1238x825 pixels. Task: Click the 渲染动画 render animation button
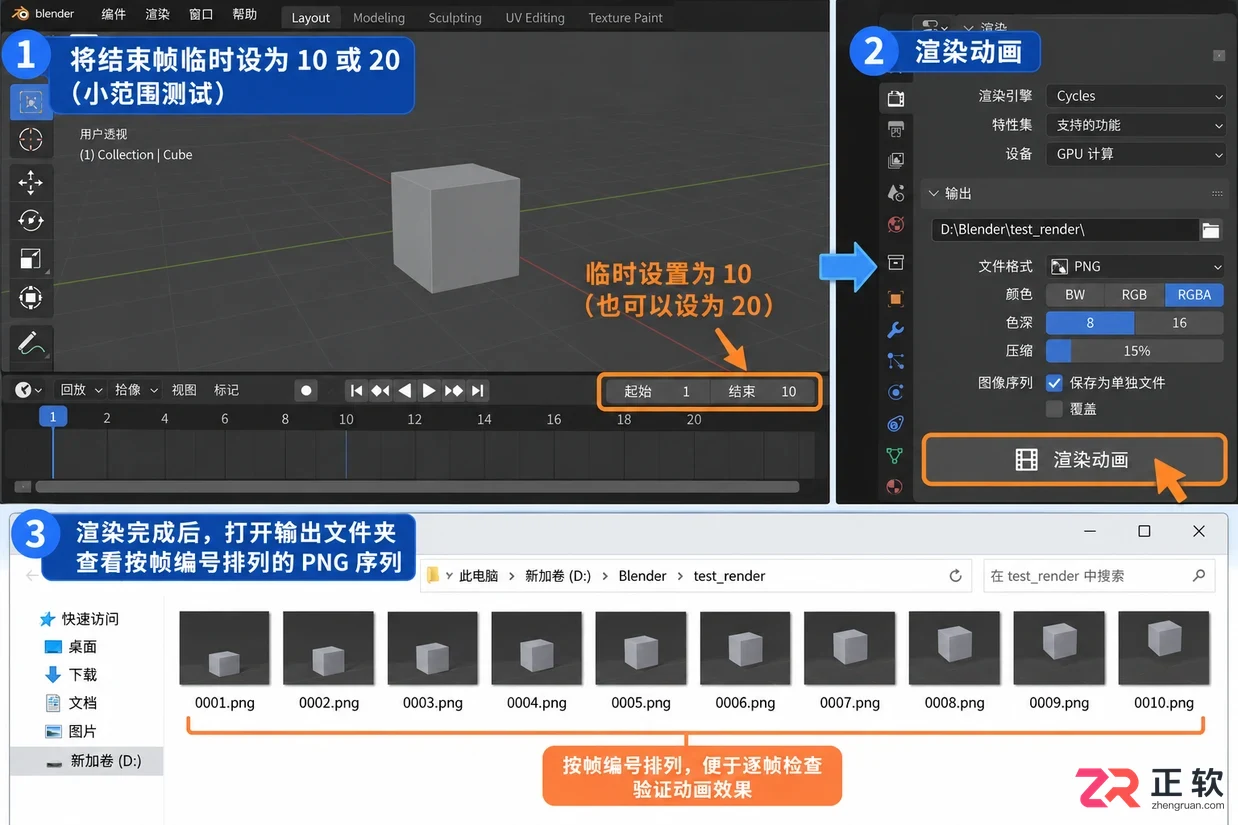click(x=1074, y=460)
